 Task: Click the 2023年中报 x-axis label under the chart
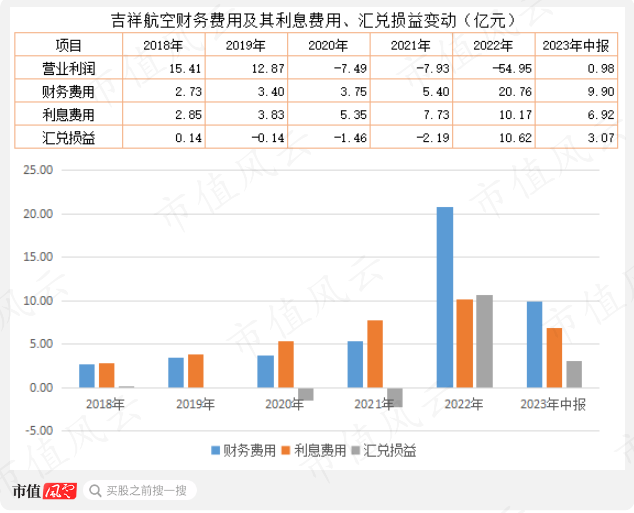(x=553, y=404)
